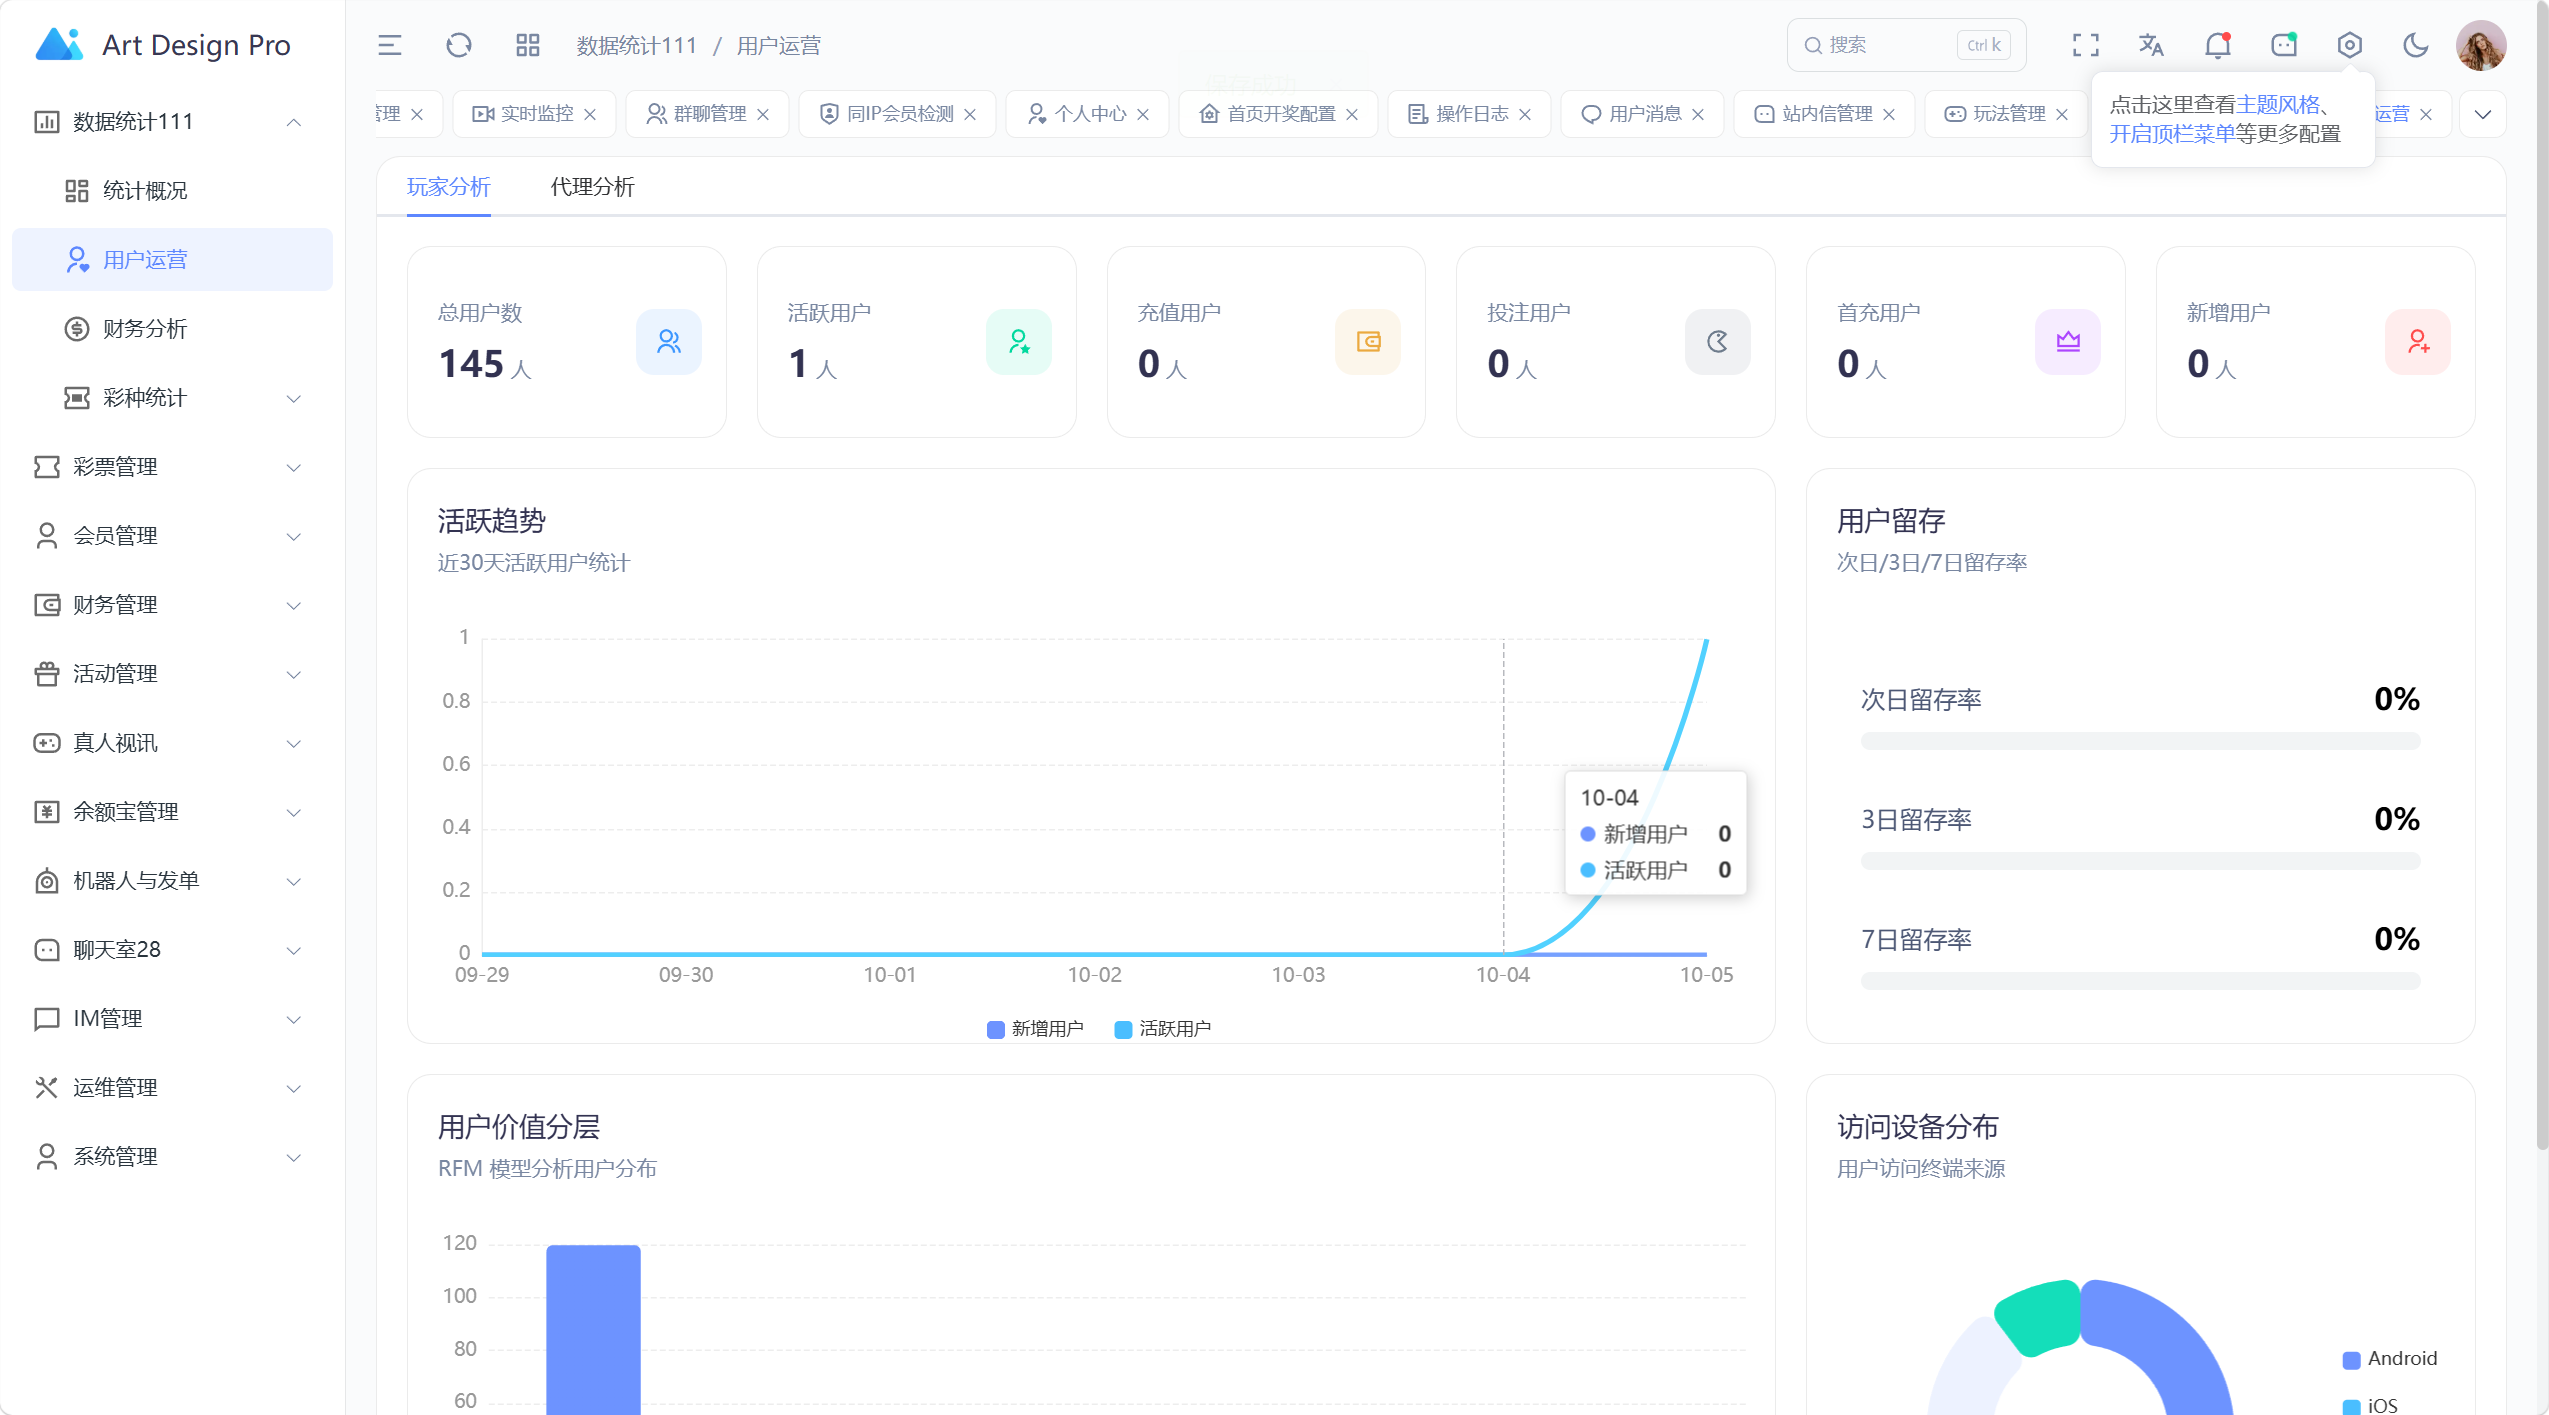Image resolution: width=2549 pixels, height=1415 pixels.
Task: Open the user avatar menu
Action: (2481, 45)
